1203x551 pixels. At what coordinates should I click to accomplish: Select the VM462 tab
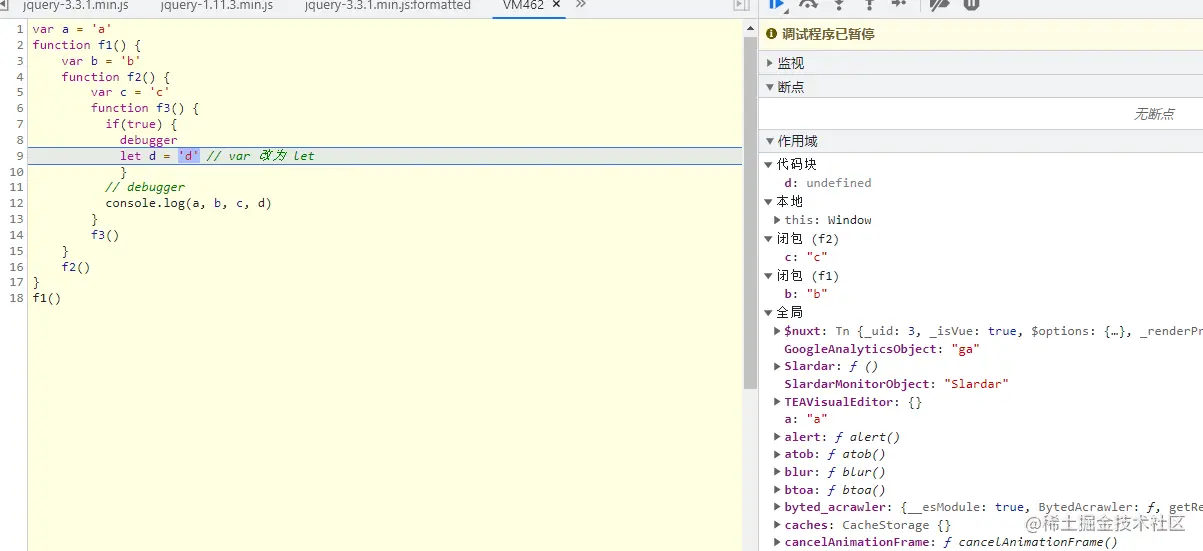[524, 5]
